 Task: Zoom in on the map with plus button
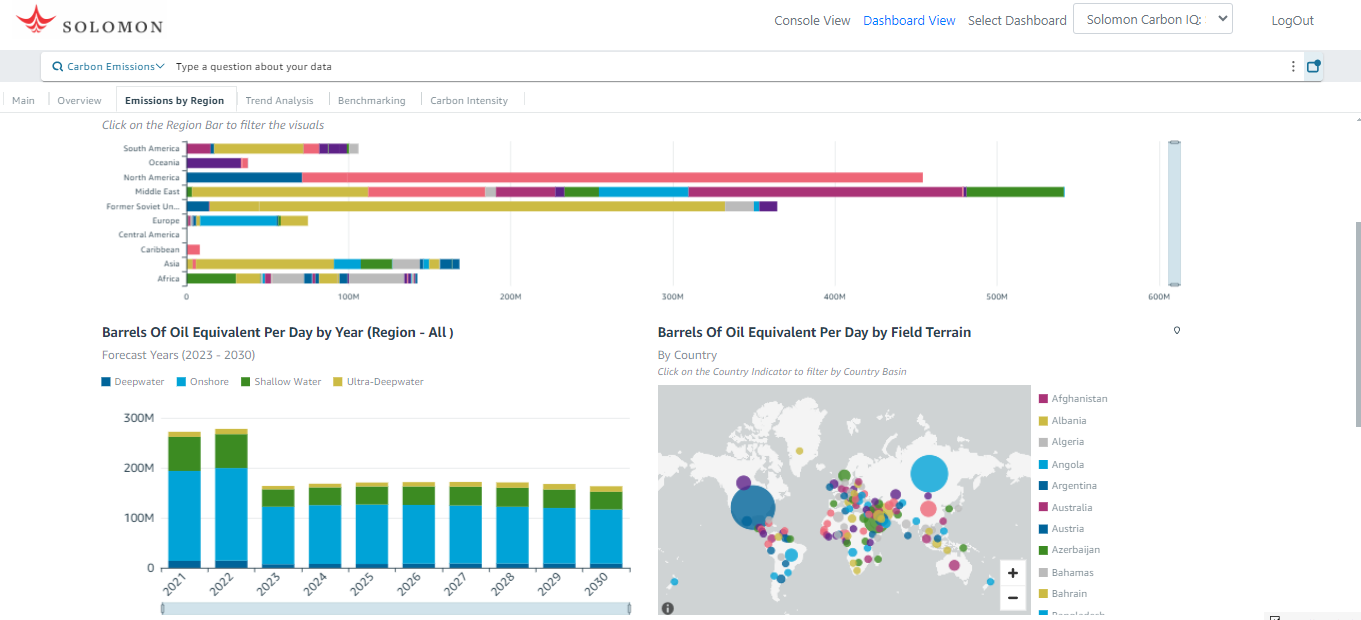1013,573
